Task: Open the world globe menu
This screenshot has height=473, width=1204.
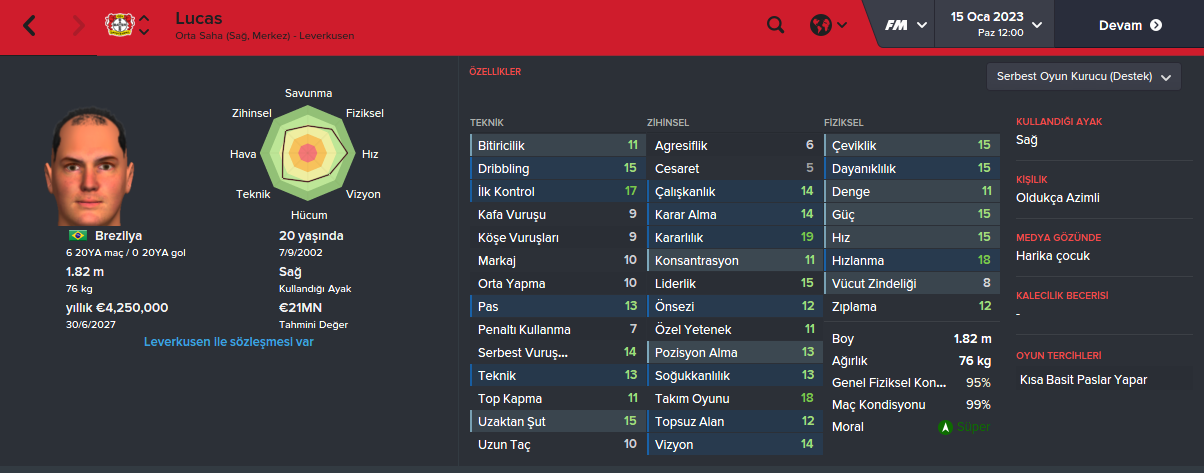Action: (828, 25)
